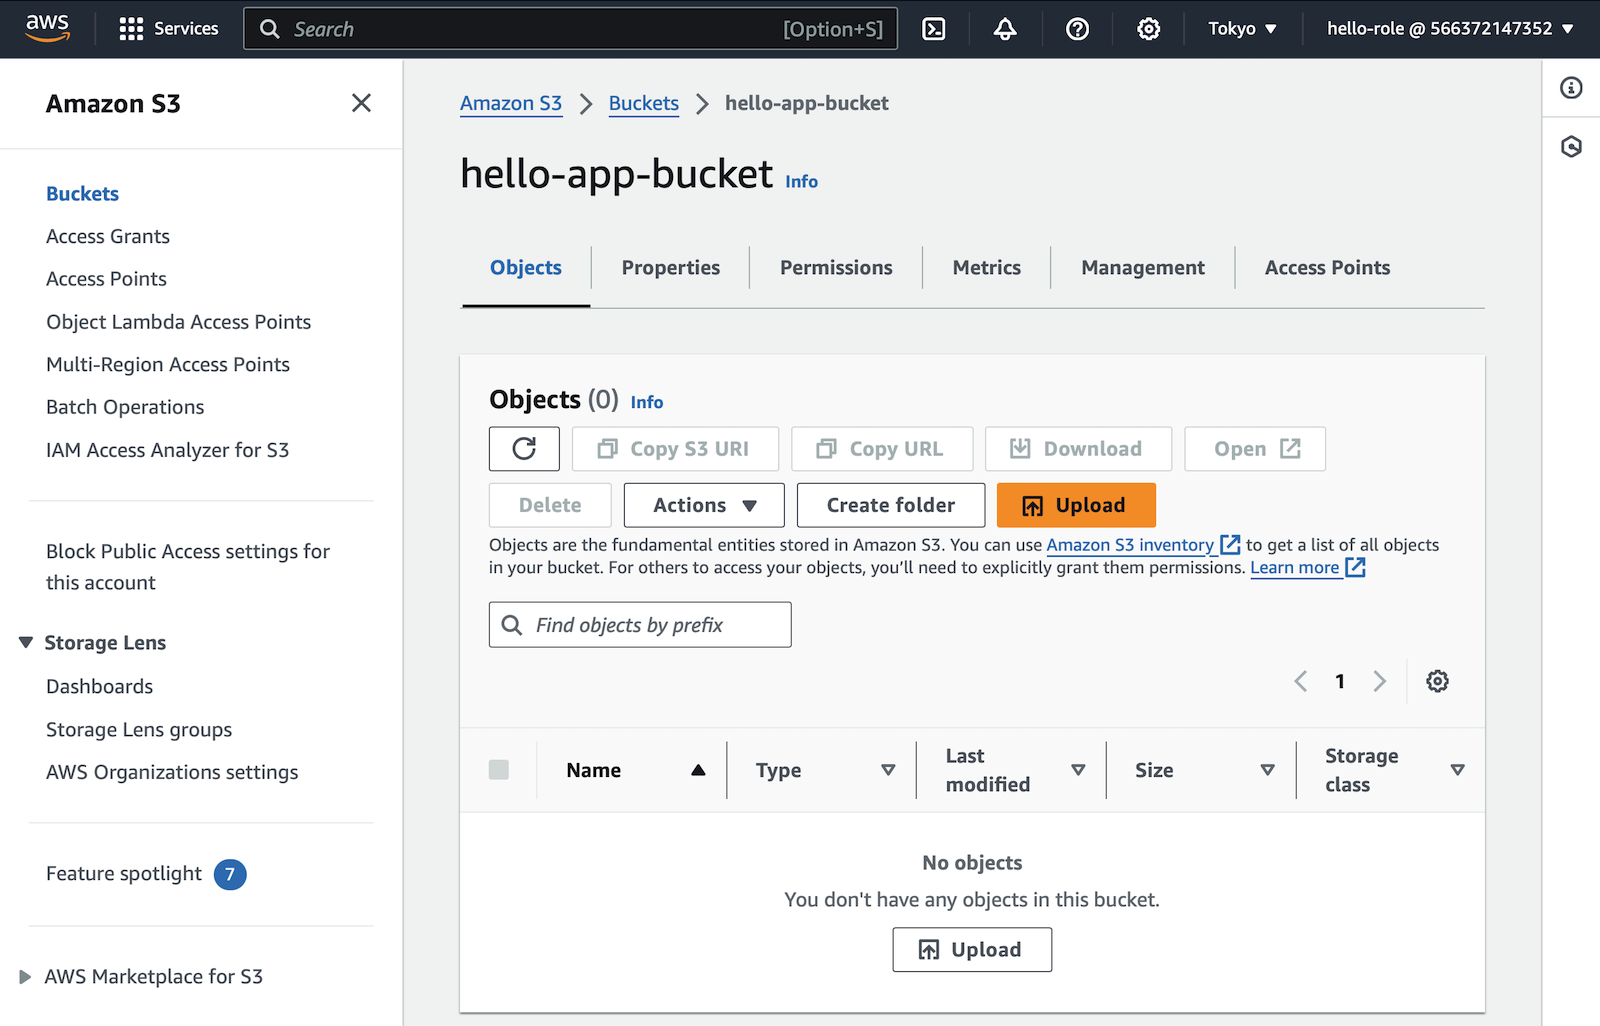Open the Permissions tab

tap(836, 268)
